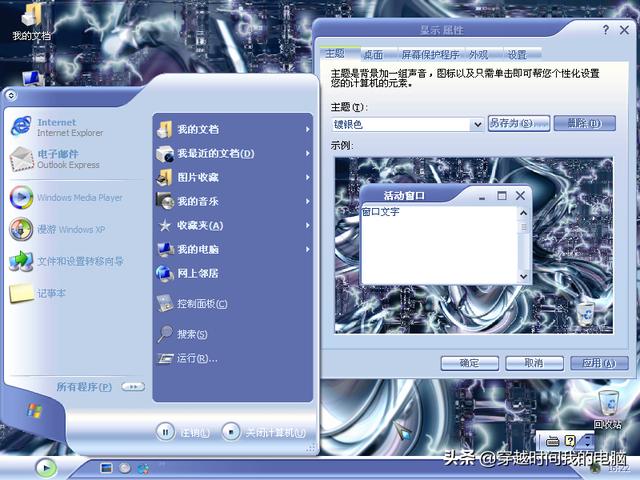This screenshot has height=480, width=640.
Task: Click 确定 OK button
Action: (469, 363)
